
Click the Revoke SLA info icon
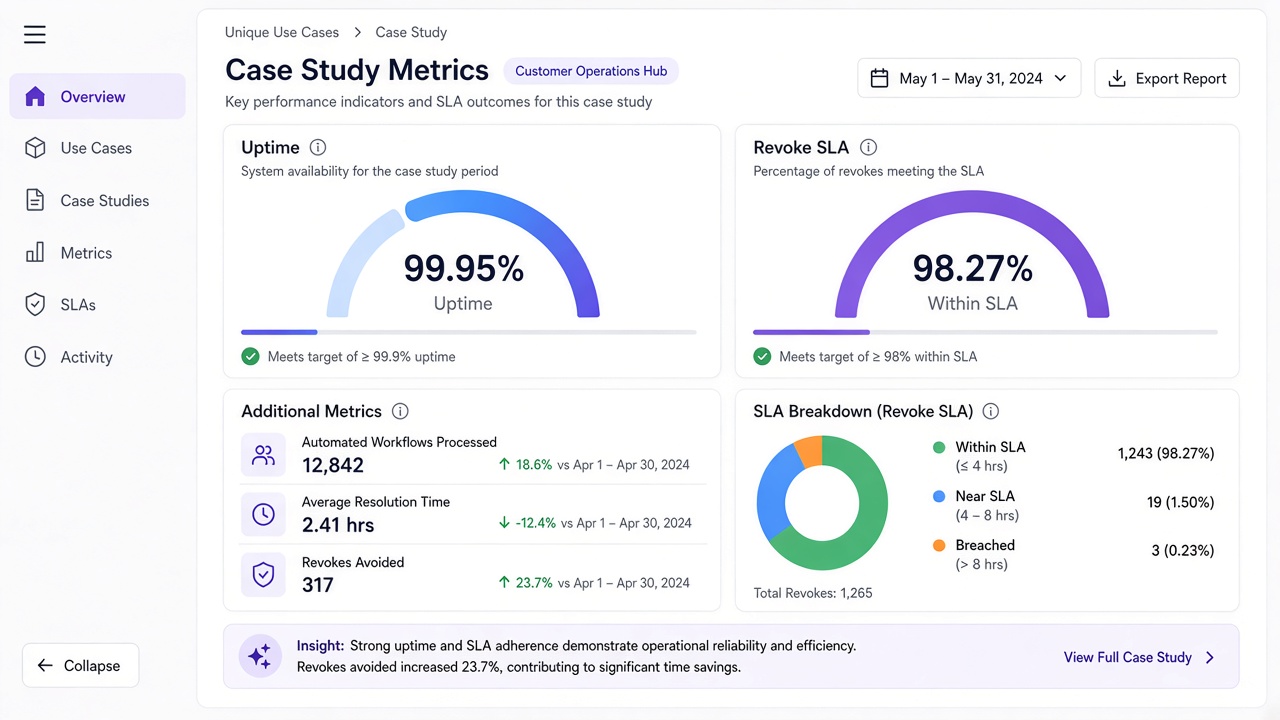(x=868, y=147)
